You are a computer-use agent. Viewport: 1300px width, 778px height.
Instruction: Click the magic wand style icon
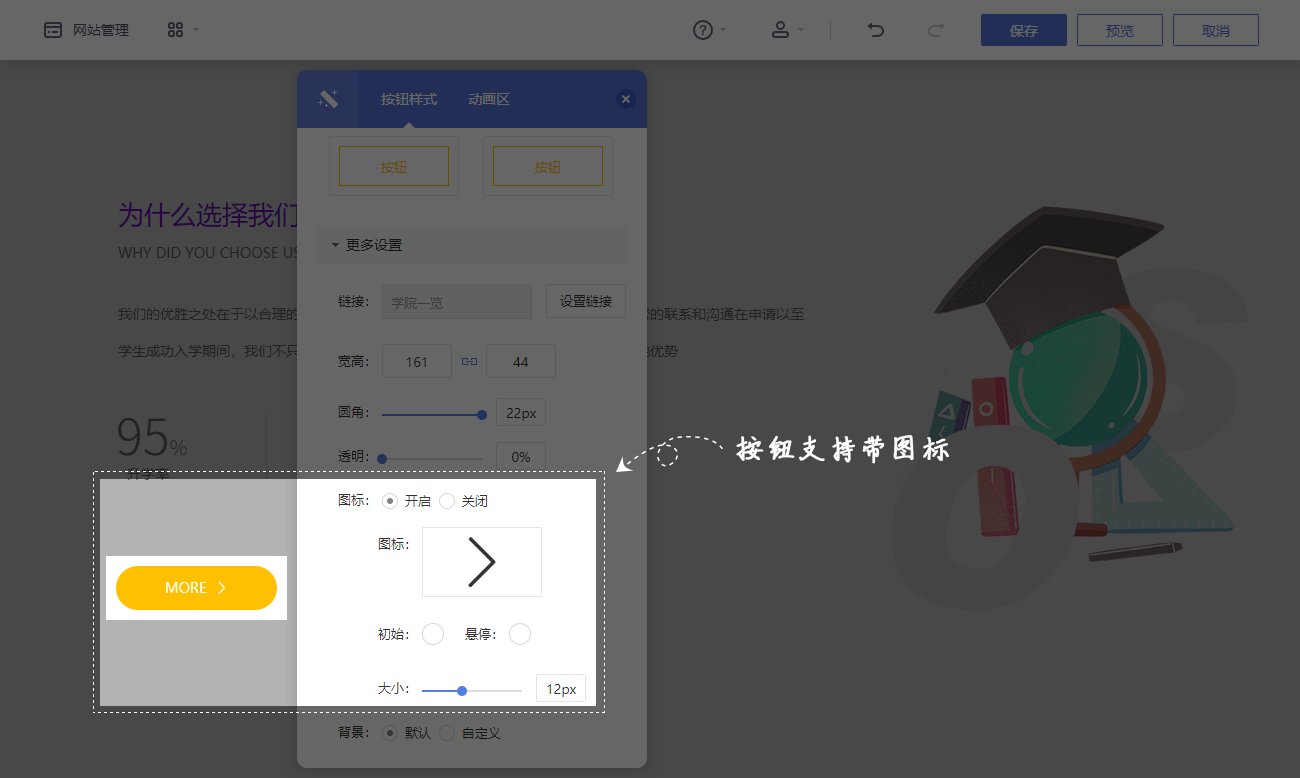click(x=328, y=99)
